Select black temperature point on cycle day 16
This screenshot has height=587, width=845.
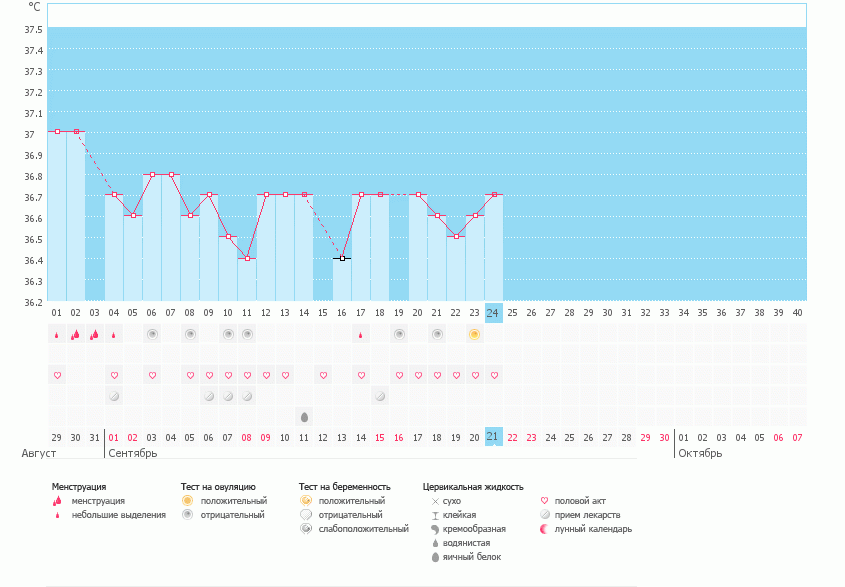click(x=342, y=258)
